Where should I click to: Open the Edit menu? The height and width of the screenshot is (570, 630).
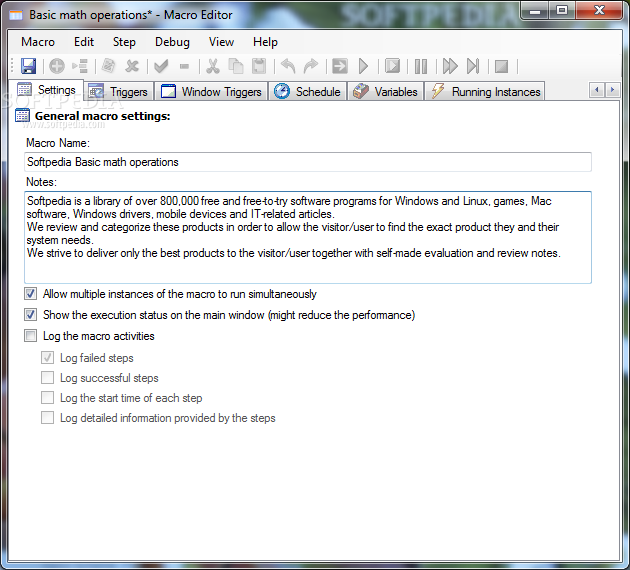(84, 42)
